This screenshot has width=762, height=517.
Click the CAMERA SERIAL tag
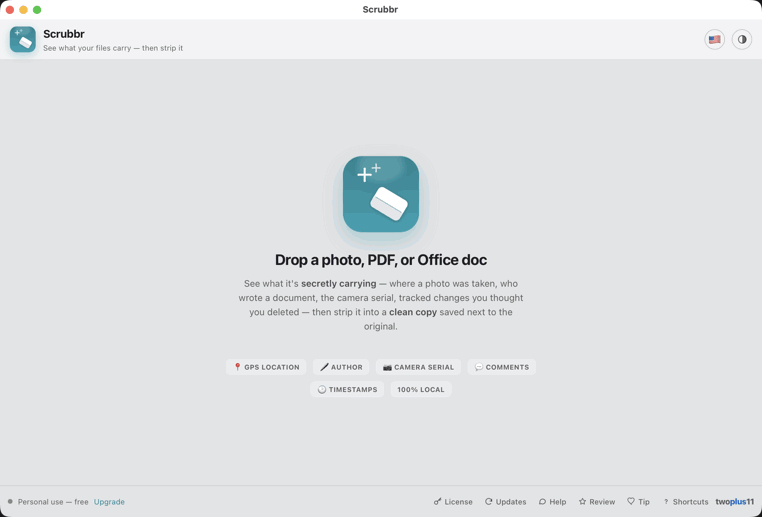[418, 367]
